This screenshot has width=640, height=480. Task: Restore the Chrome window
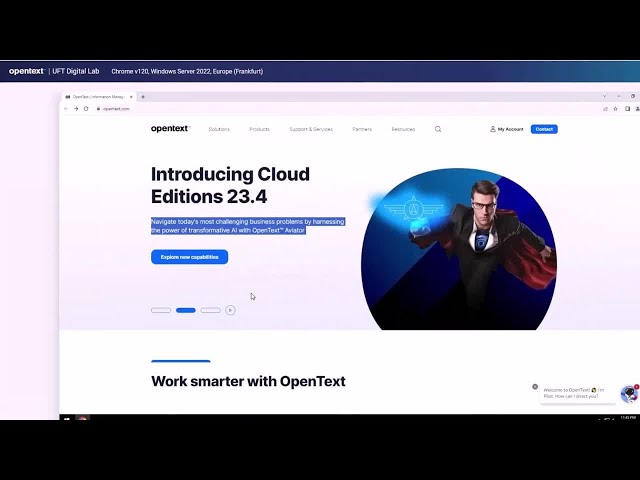(x=633, y=96)
